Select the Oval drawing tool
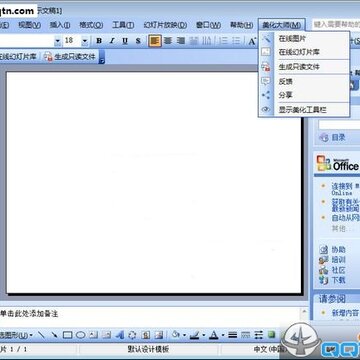This screenshot has width=360, height=360. click(81, 335)
